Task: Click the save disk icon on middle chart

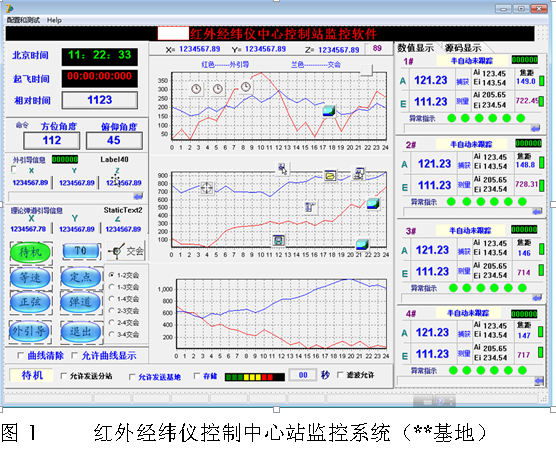Action: (x=278, y=240)
